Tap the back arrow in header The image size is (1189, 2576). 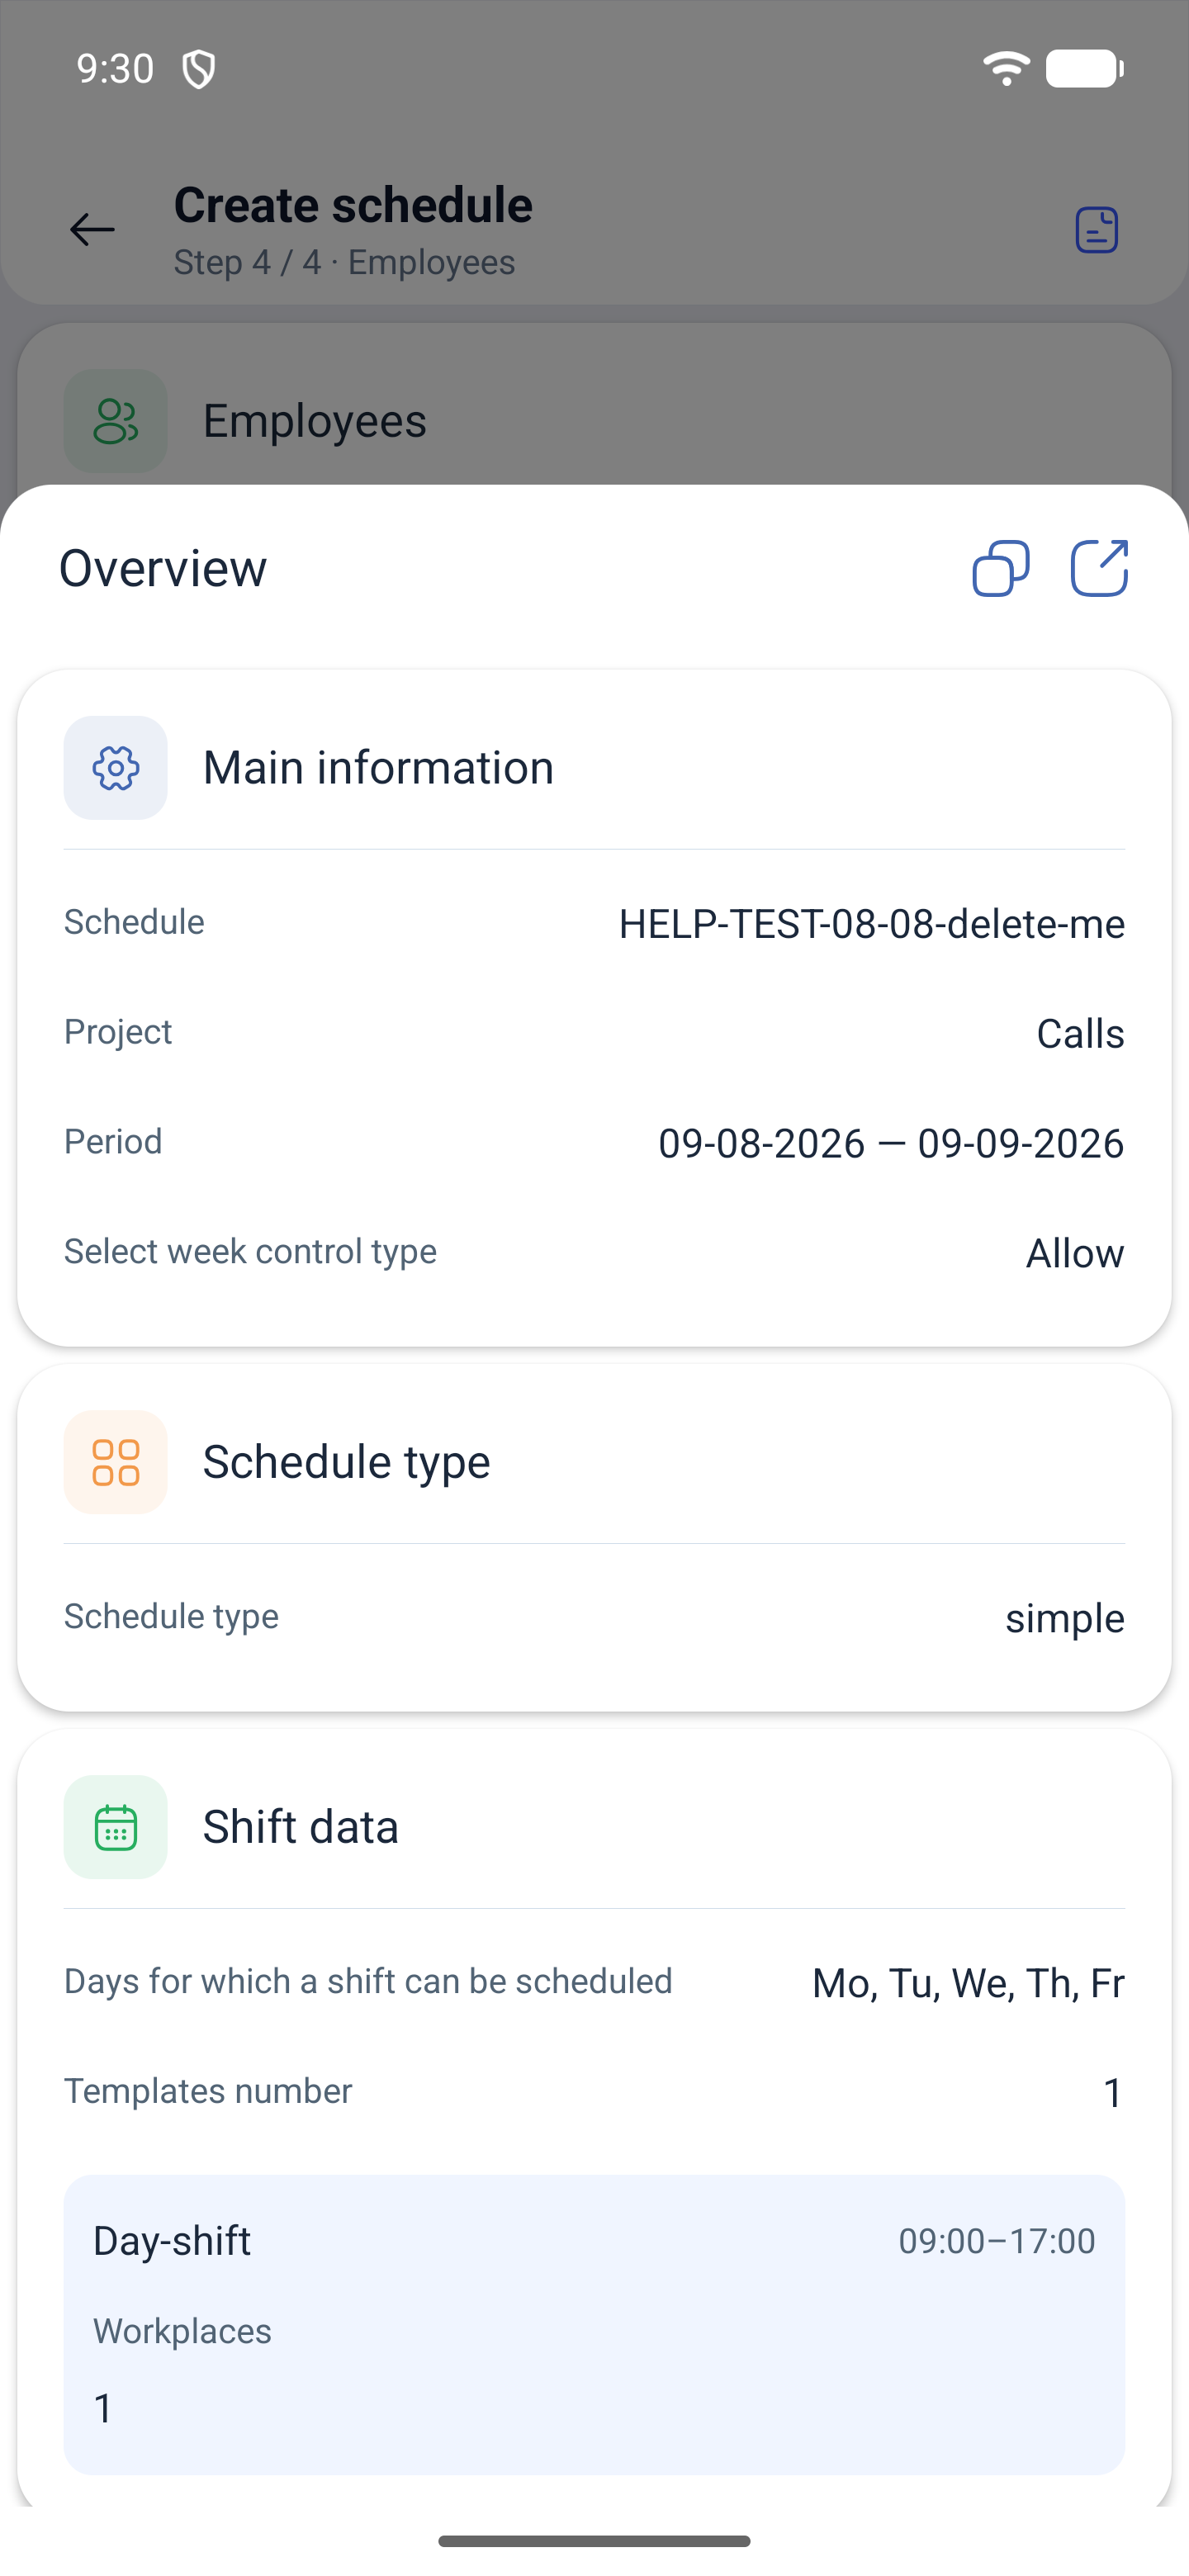pyautogui.click(x=92, y=230)
